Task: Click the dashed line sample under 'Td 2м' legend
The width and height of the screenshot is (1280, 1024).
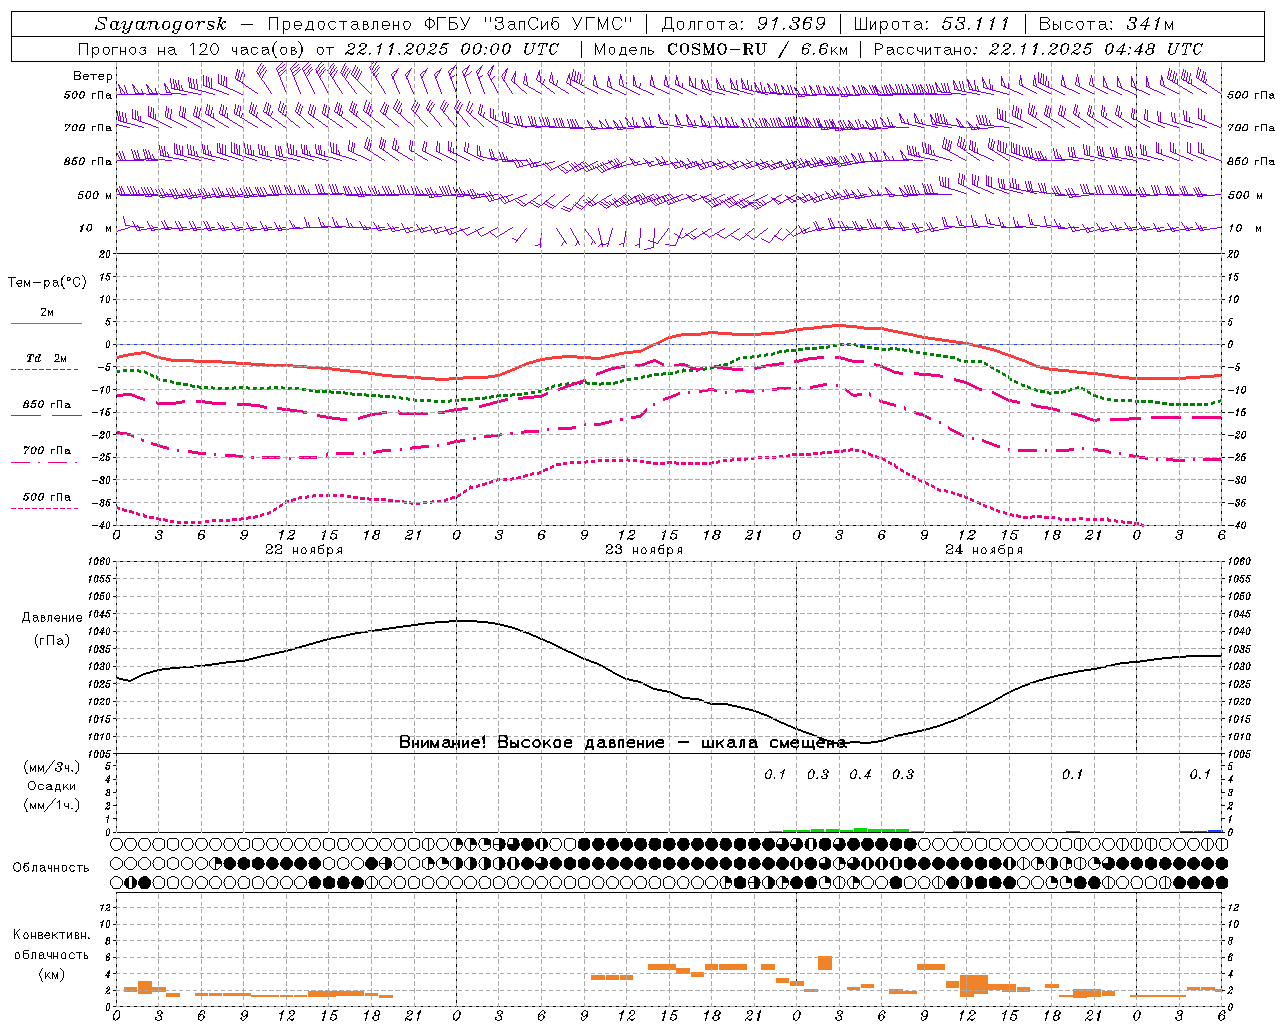Action: click(44, 369)
